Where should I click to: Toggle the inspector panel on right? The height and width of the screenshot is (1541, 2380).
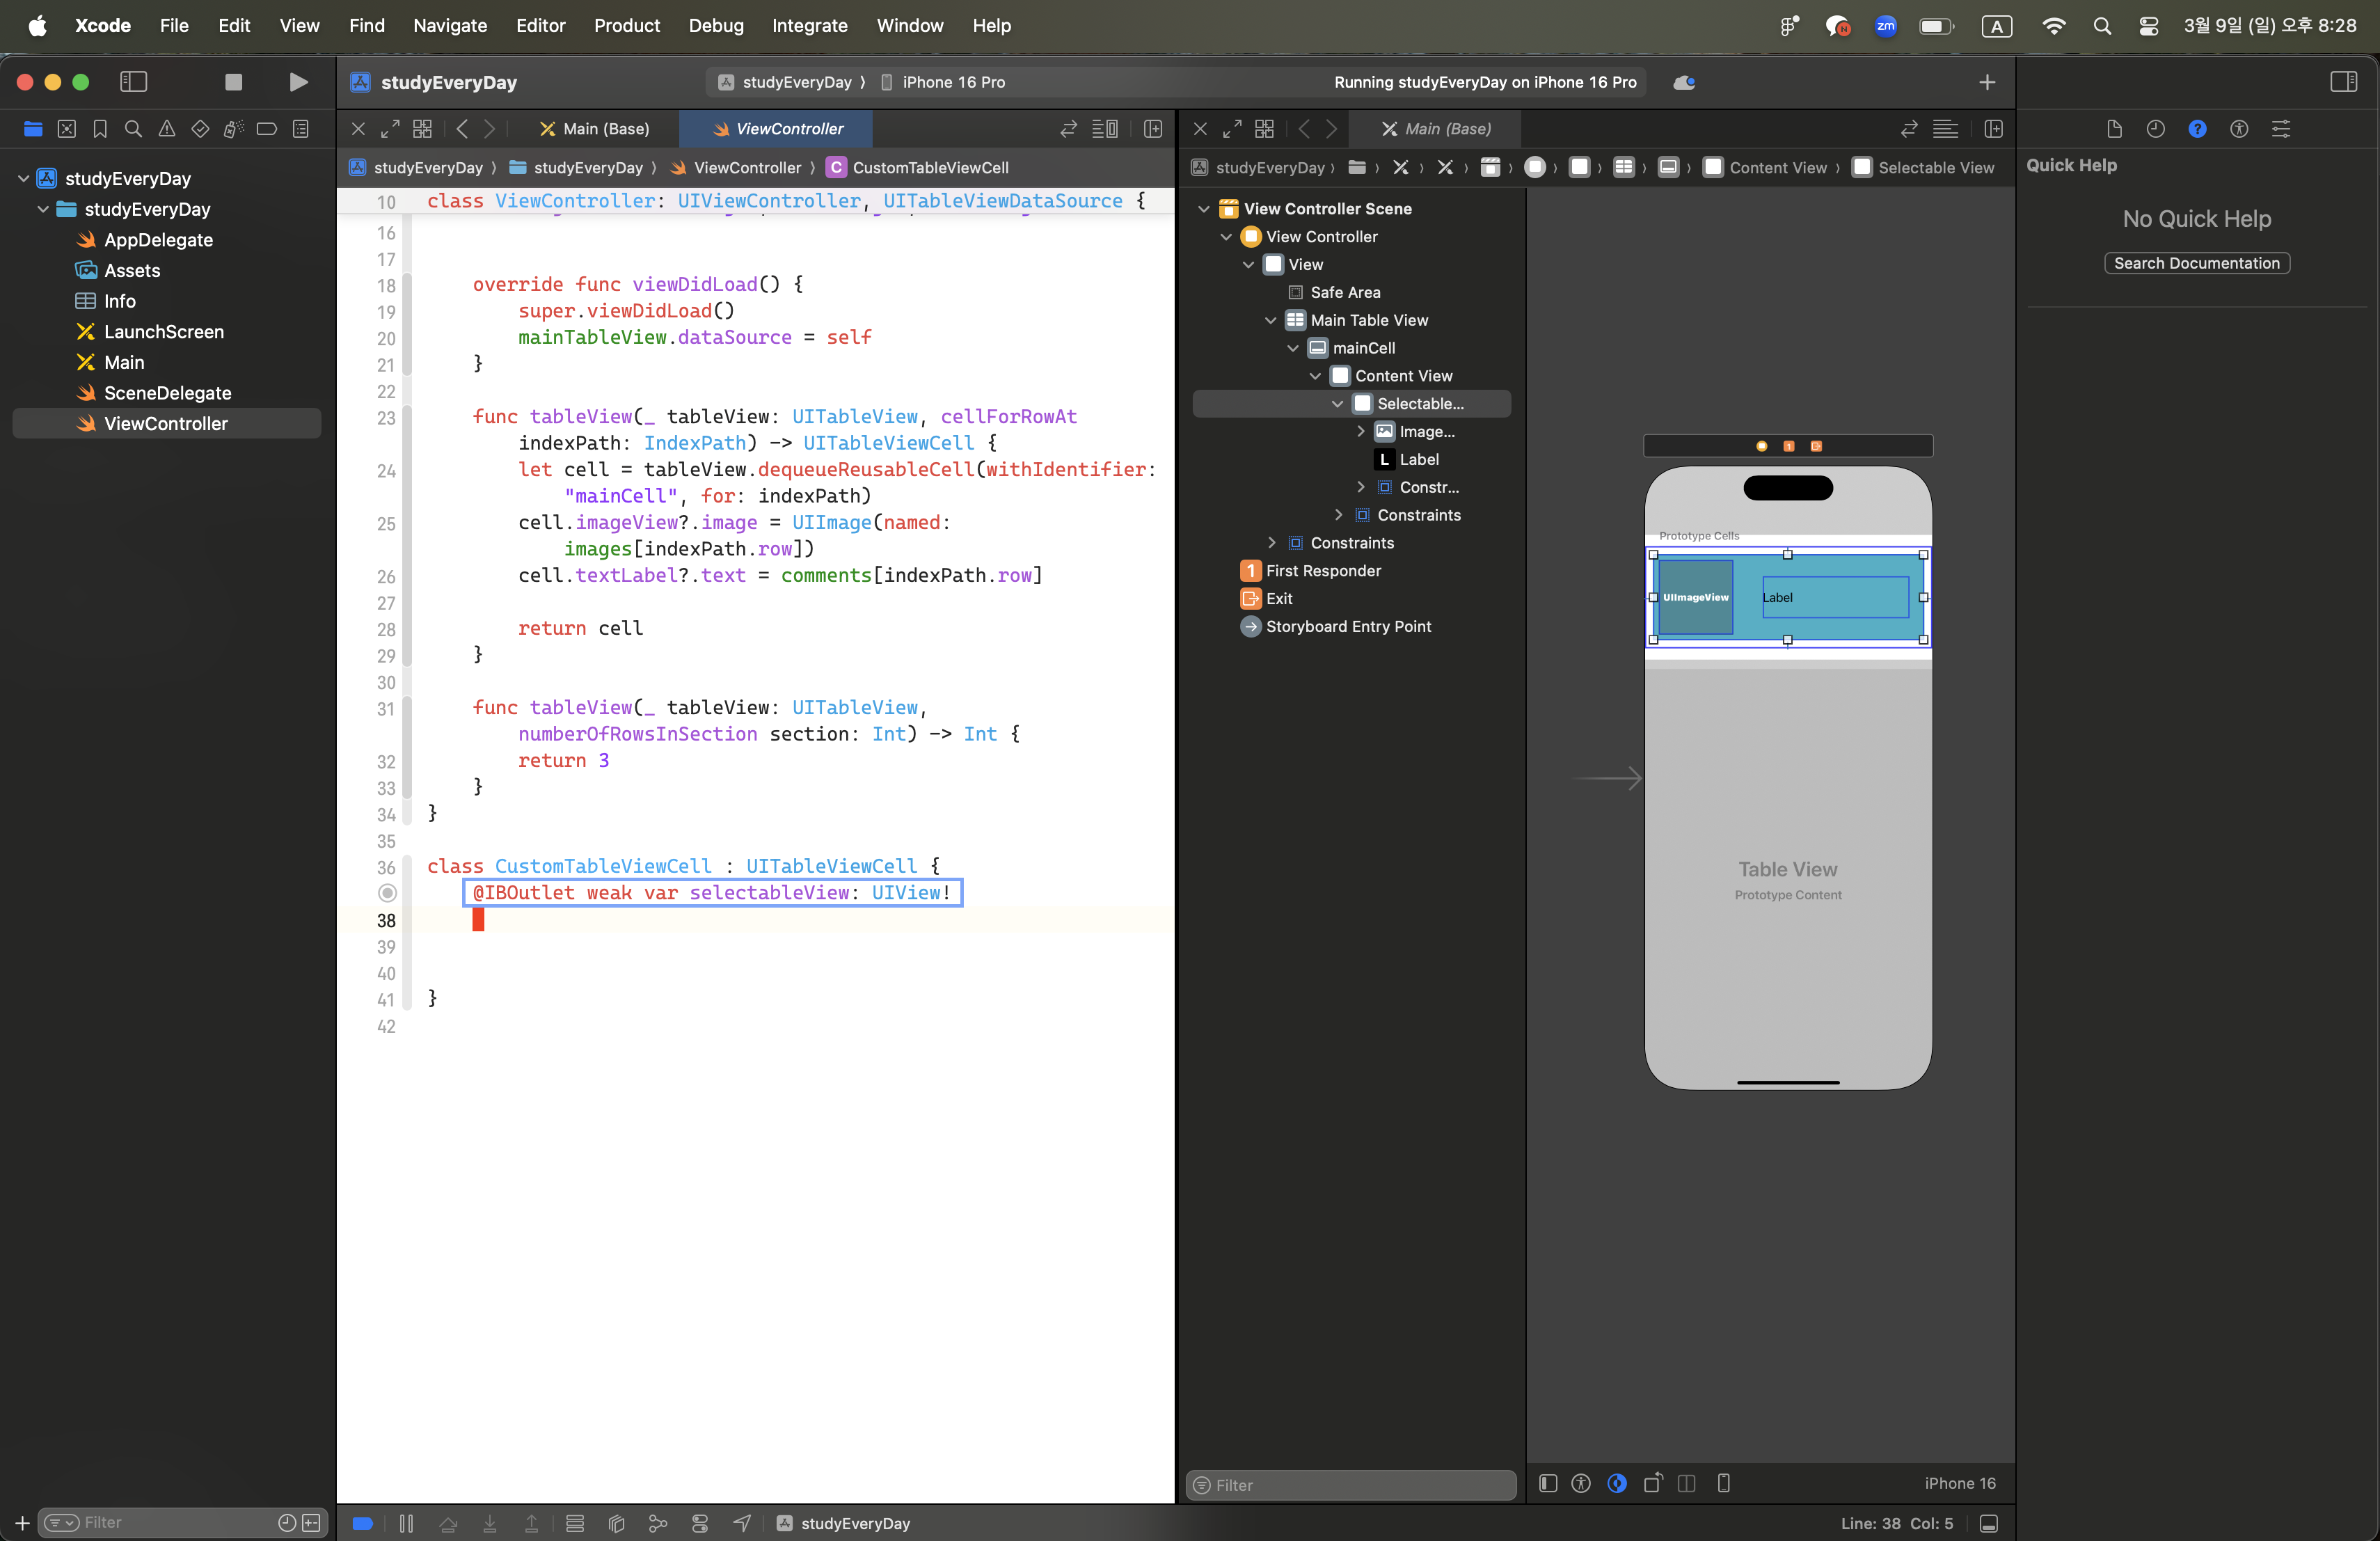2343,82
